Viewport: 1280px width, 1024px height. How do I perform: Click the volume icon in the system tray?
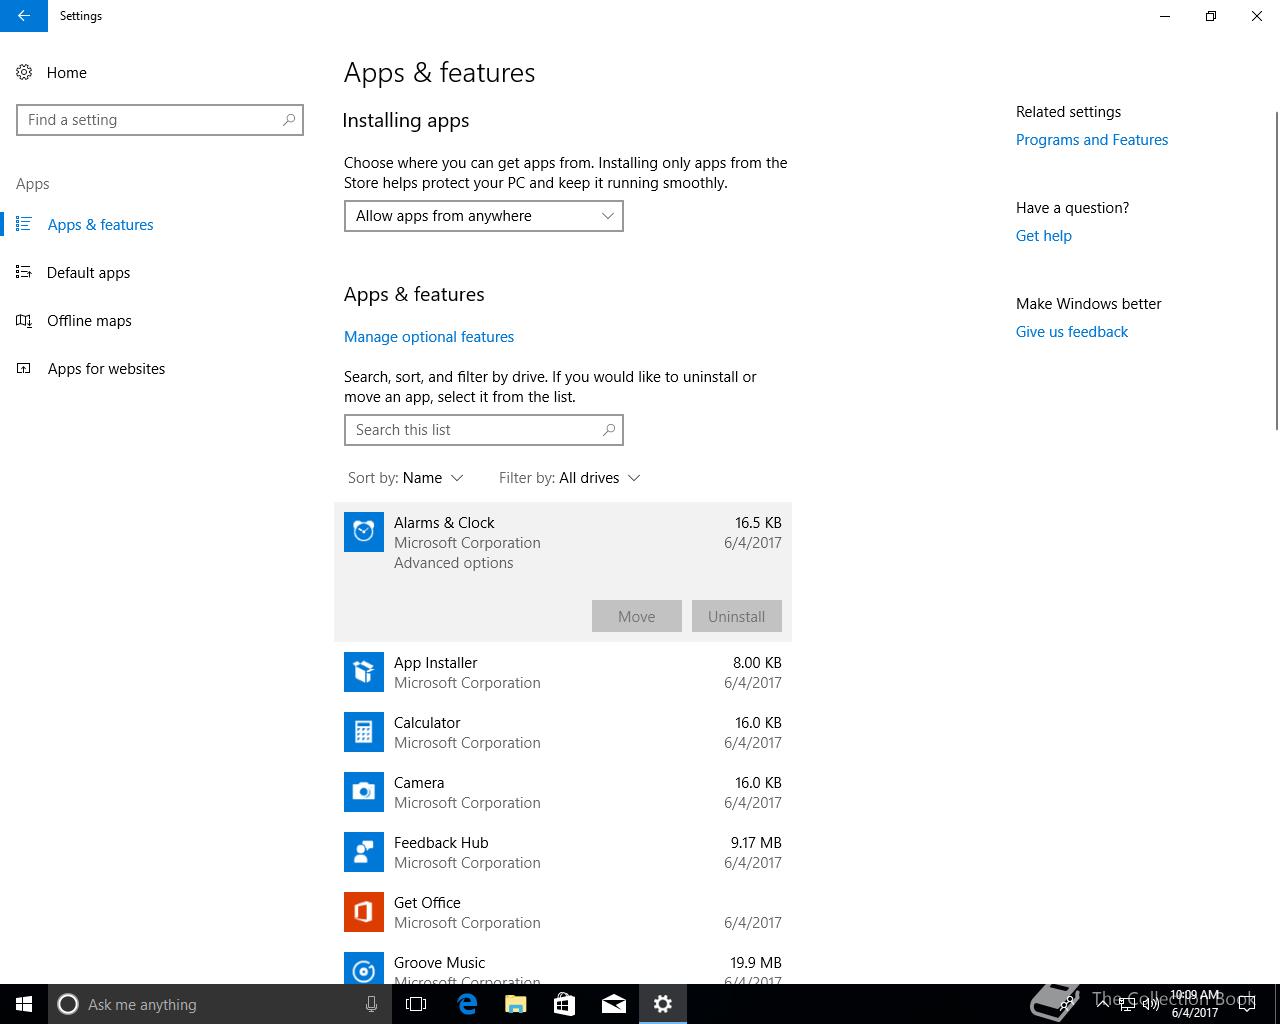point(1151,1004)
